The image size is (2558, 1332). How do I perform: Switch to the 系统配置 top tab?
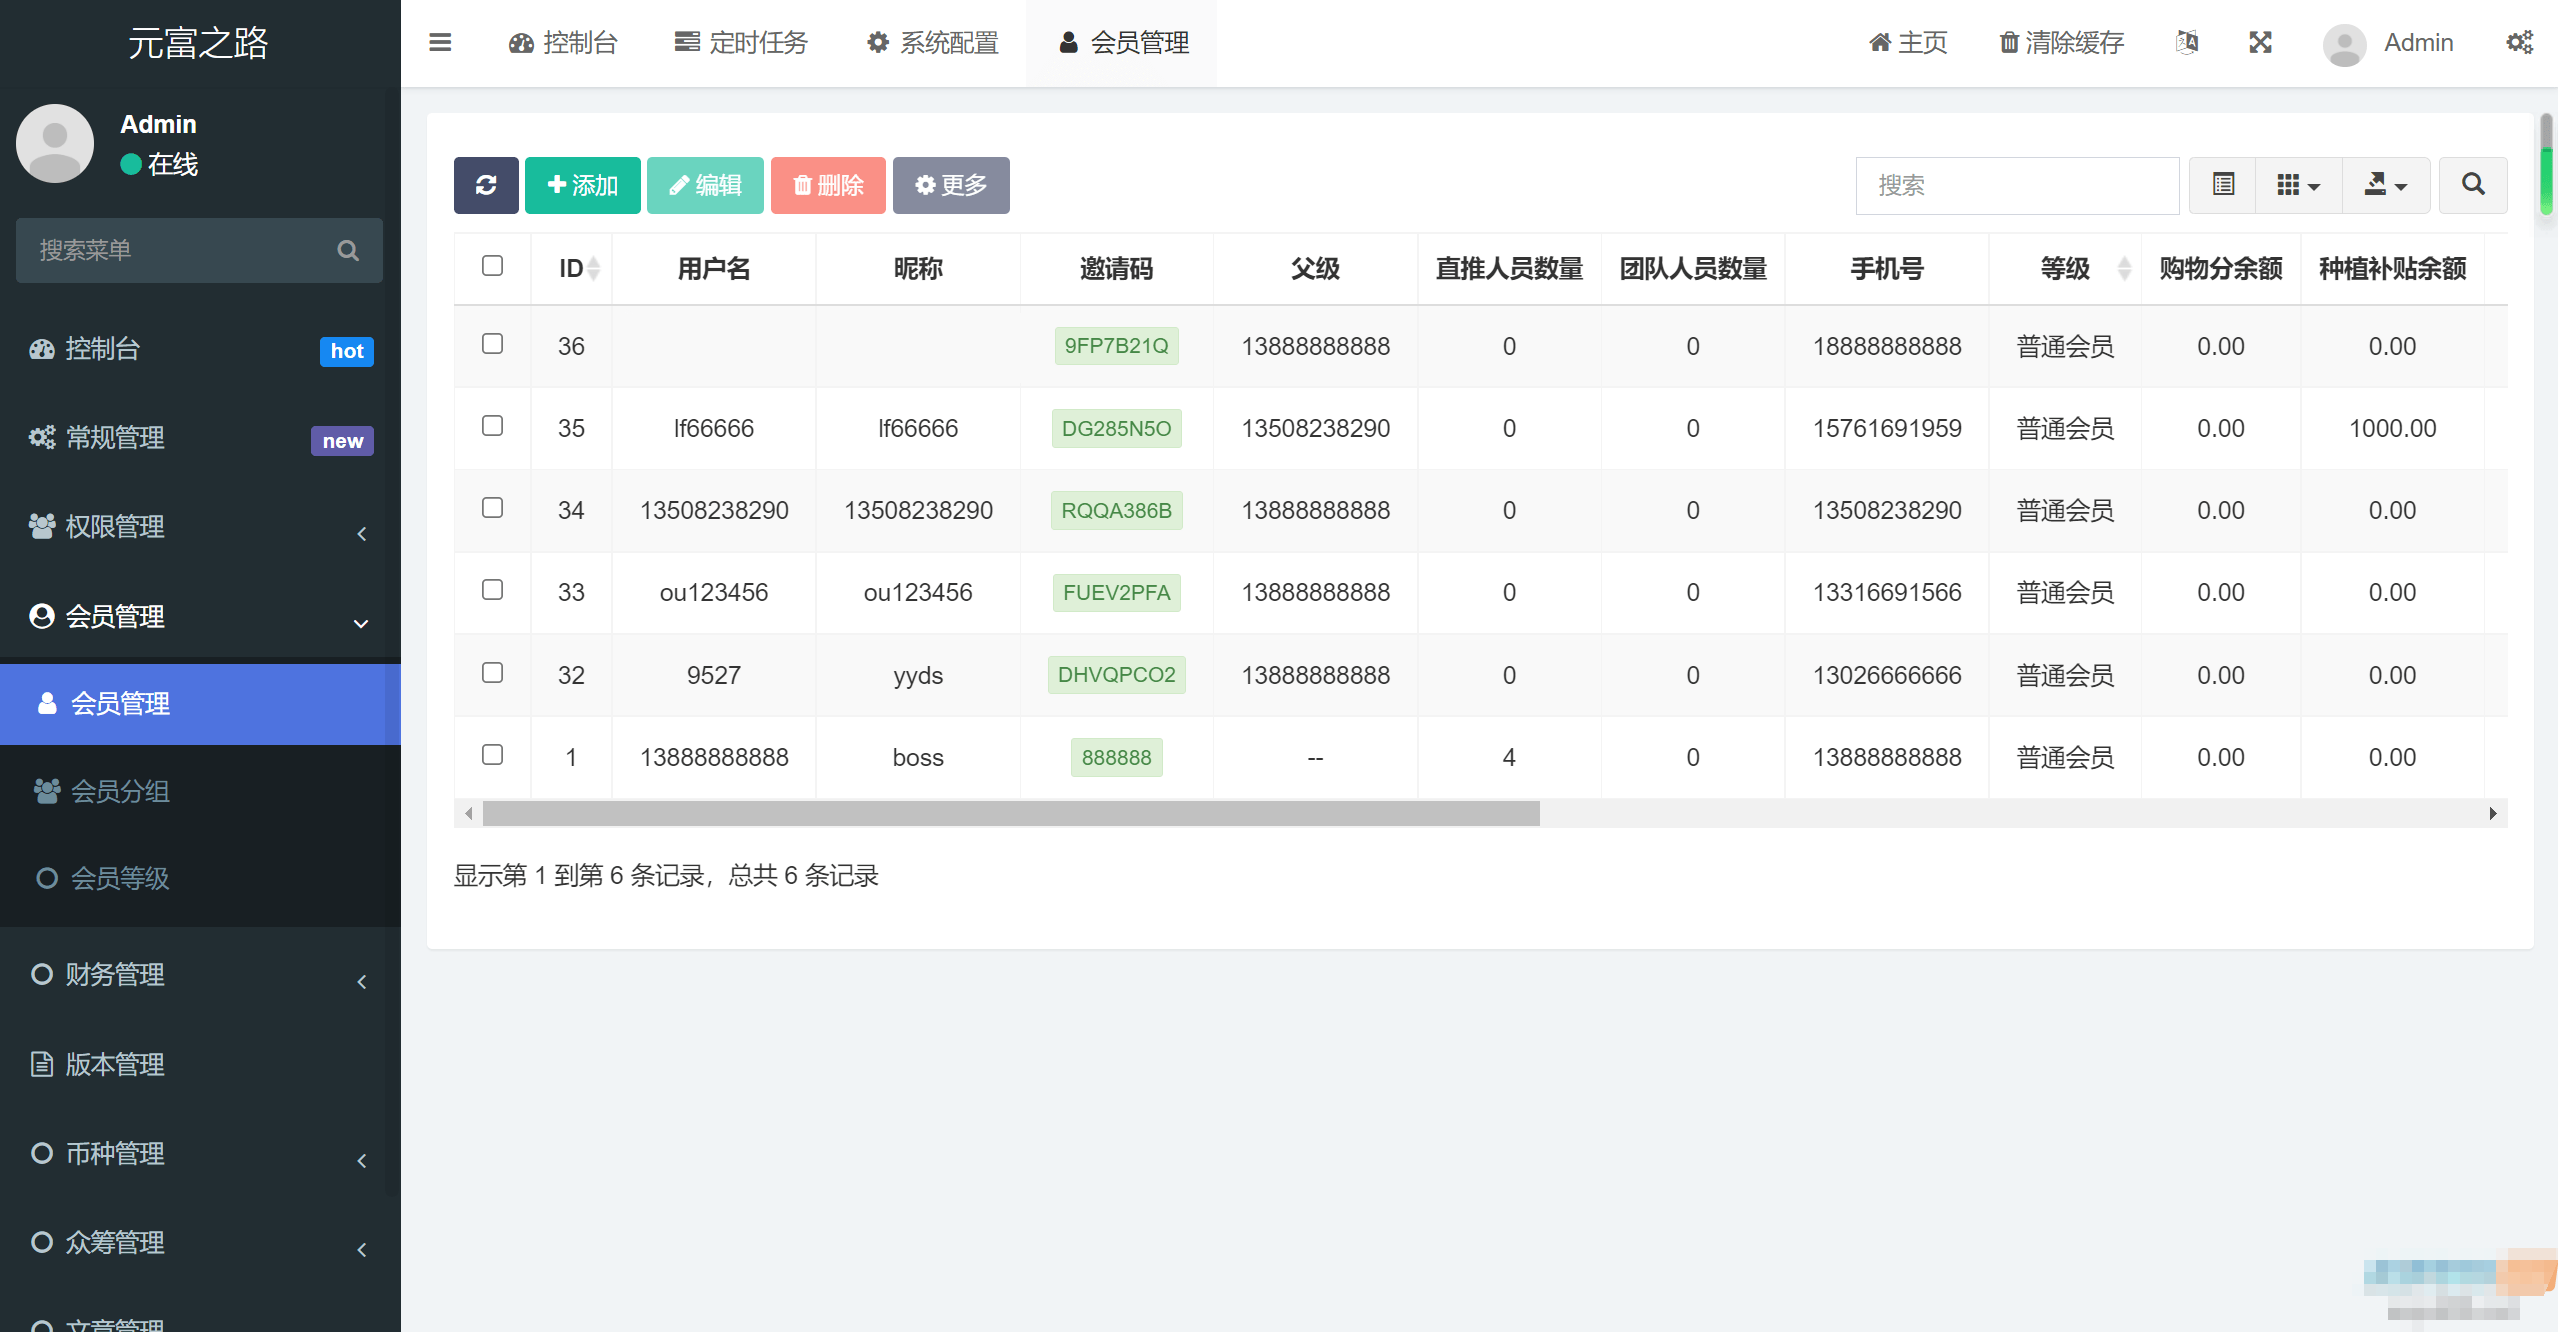[933, 43]
